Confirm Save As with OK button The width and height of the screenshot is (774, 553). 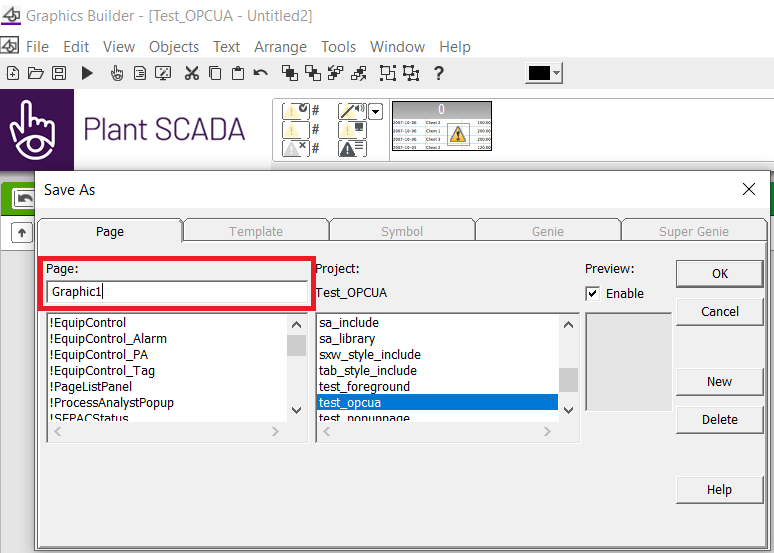[x=720, y=274]
